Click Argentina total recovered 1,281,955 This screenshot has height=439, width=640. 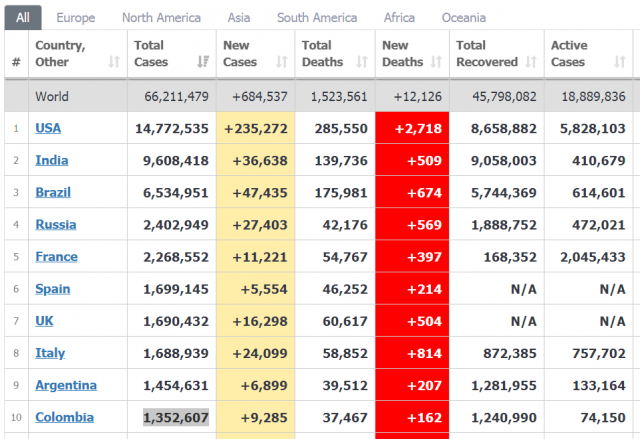tap(504, 386)
